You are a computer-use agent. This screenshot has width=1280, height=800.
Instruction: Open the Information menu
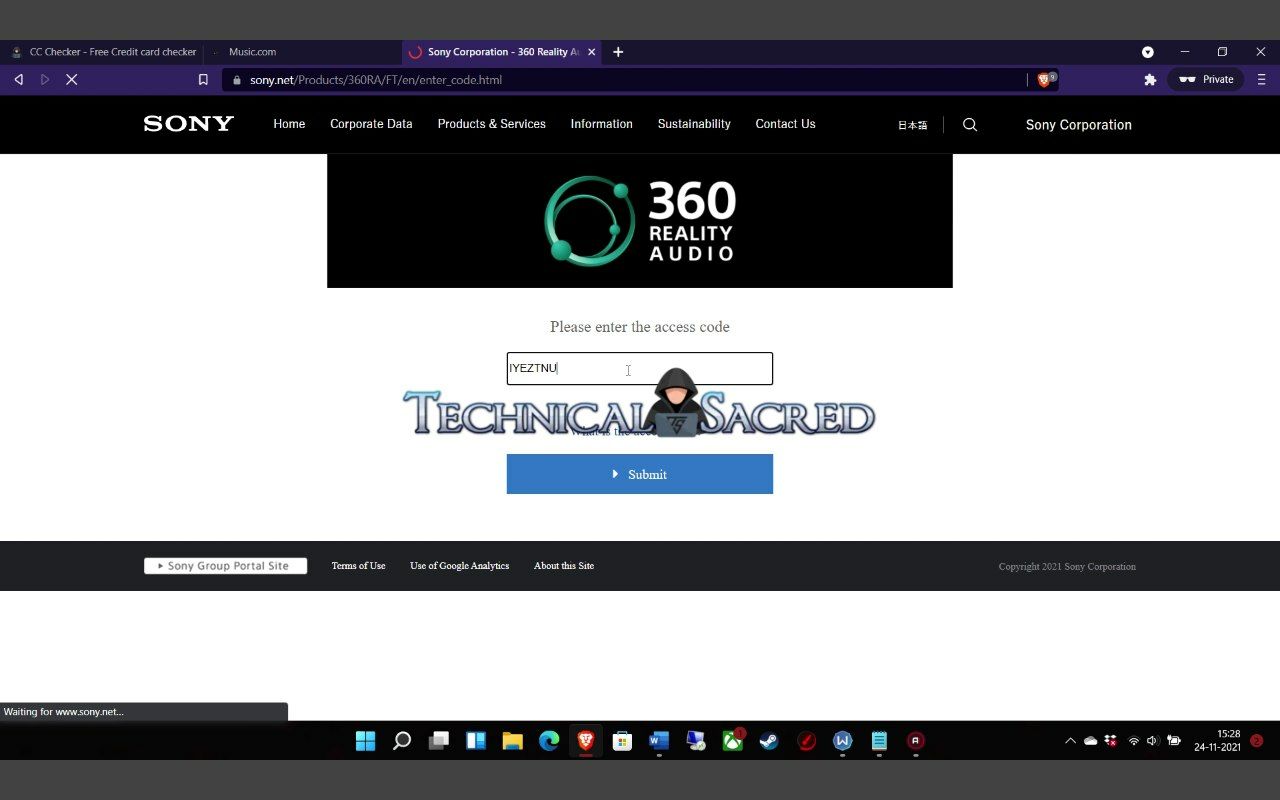[601, 124]
